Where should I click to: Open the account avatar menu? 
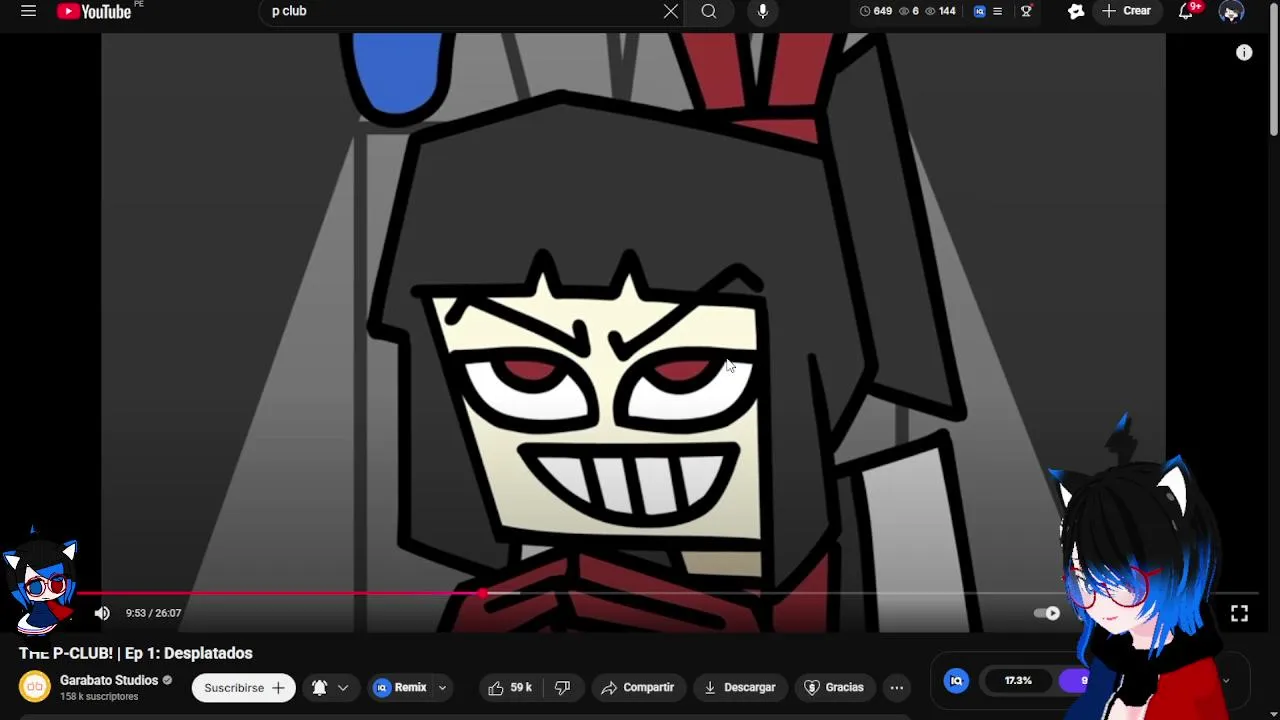(1231, 11)
